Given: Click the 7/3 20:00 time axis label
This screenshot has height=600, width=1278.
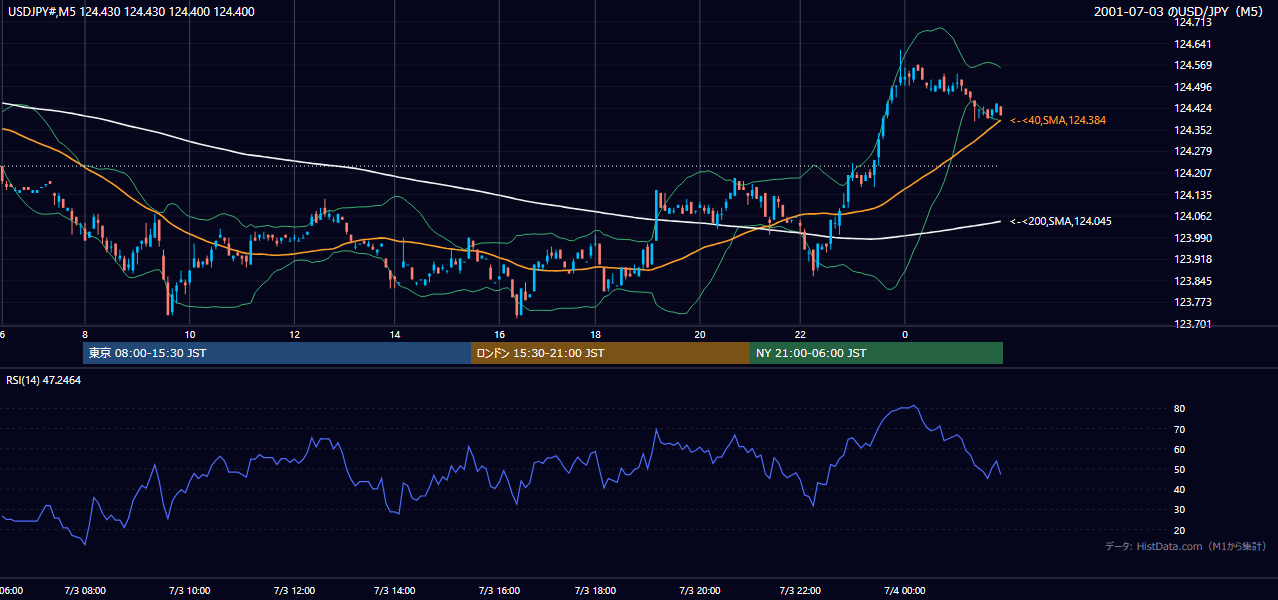Looking at the screenshot, I should pyautogui.click(x=700, y=590).
